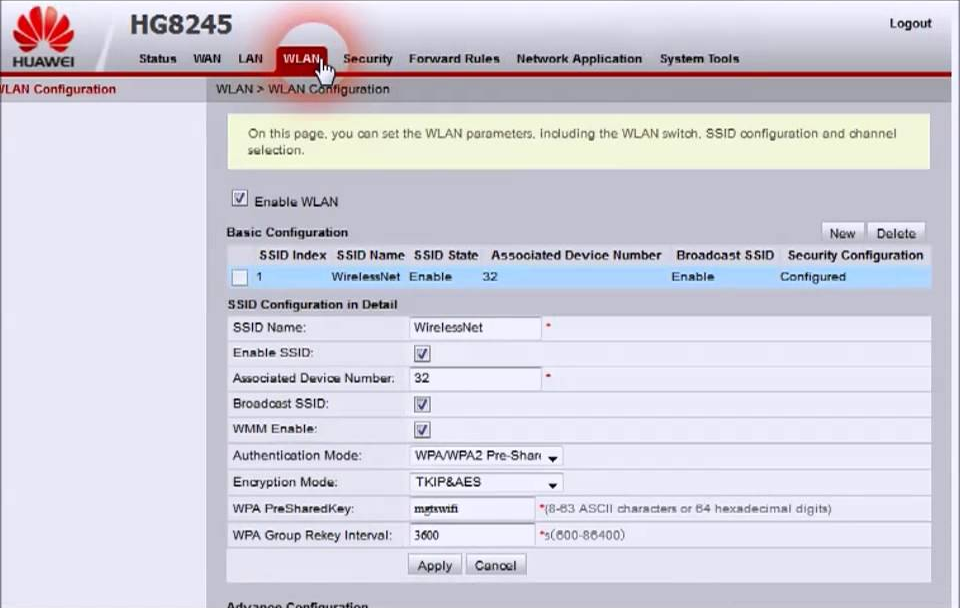This screenshot has width=960, height=608.
Task: Click the Broadcast SSID column header
Action: click(x=725, y=255)
